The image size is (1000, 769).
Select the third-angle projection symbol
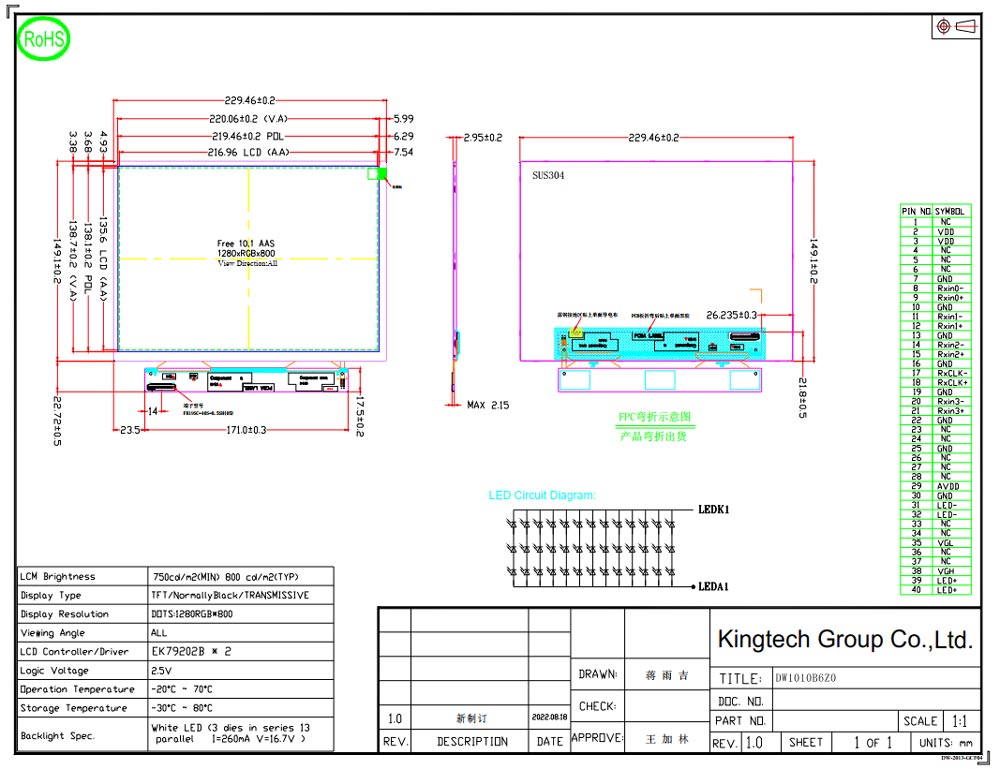[958, 25]
